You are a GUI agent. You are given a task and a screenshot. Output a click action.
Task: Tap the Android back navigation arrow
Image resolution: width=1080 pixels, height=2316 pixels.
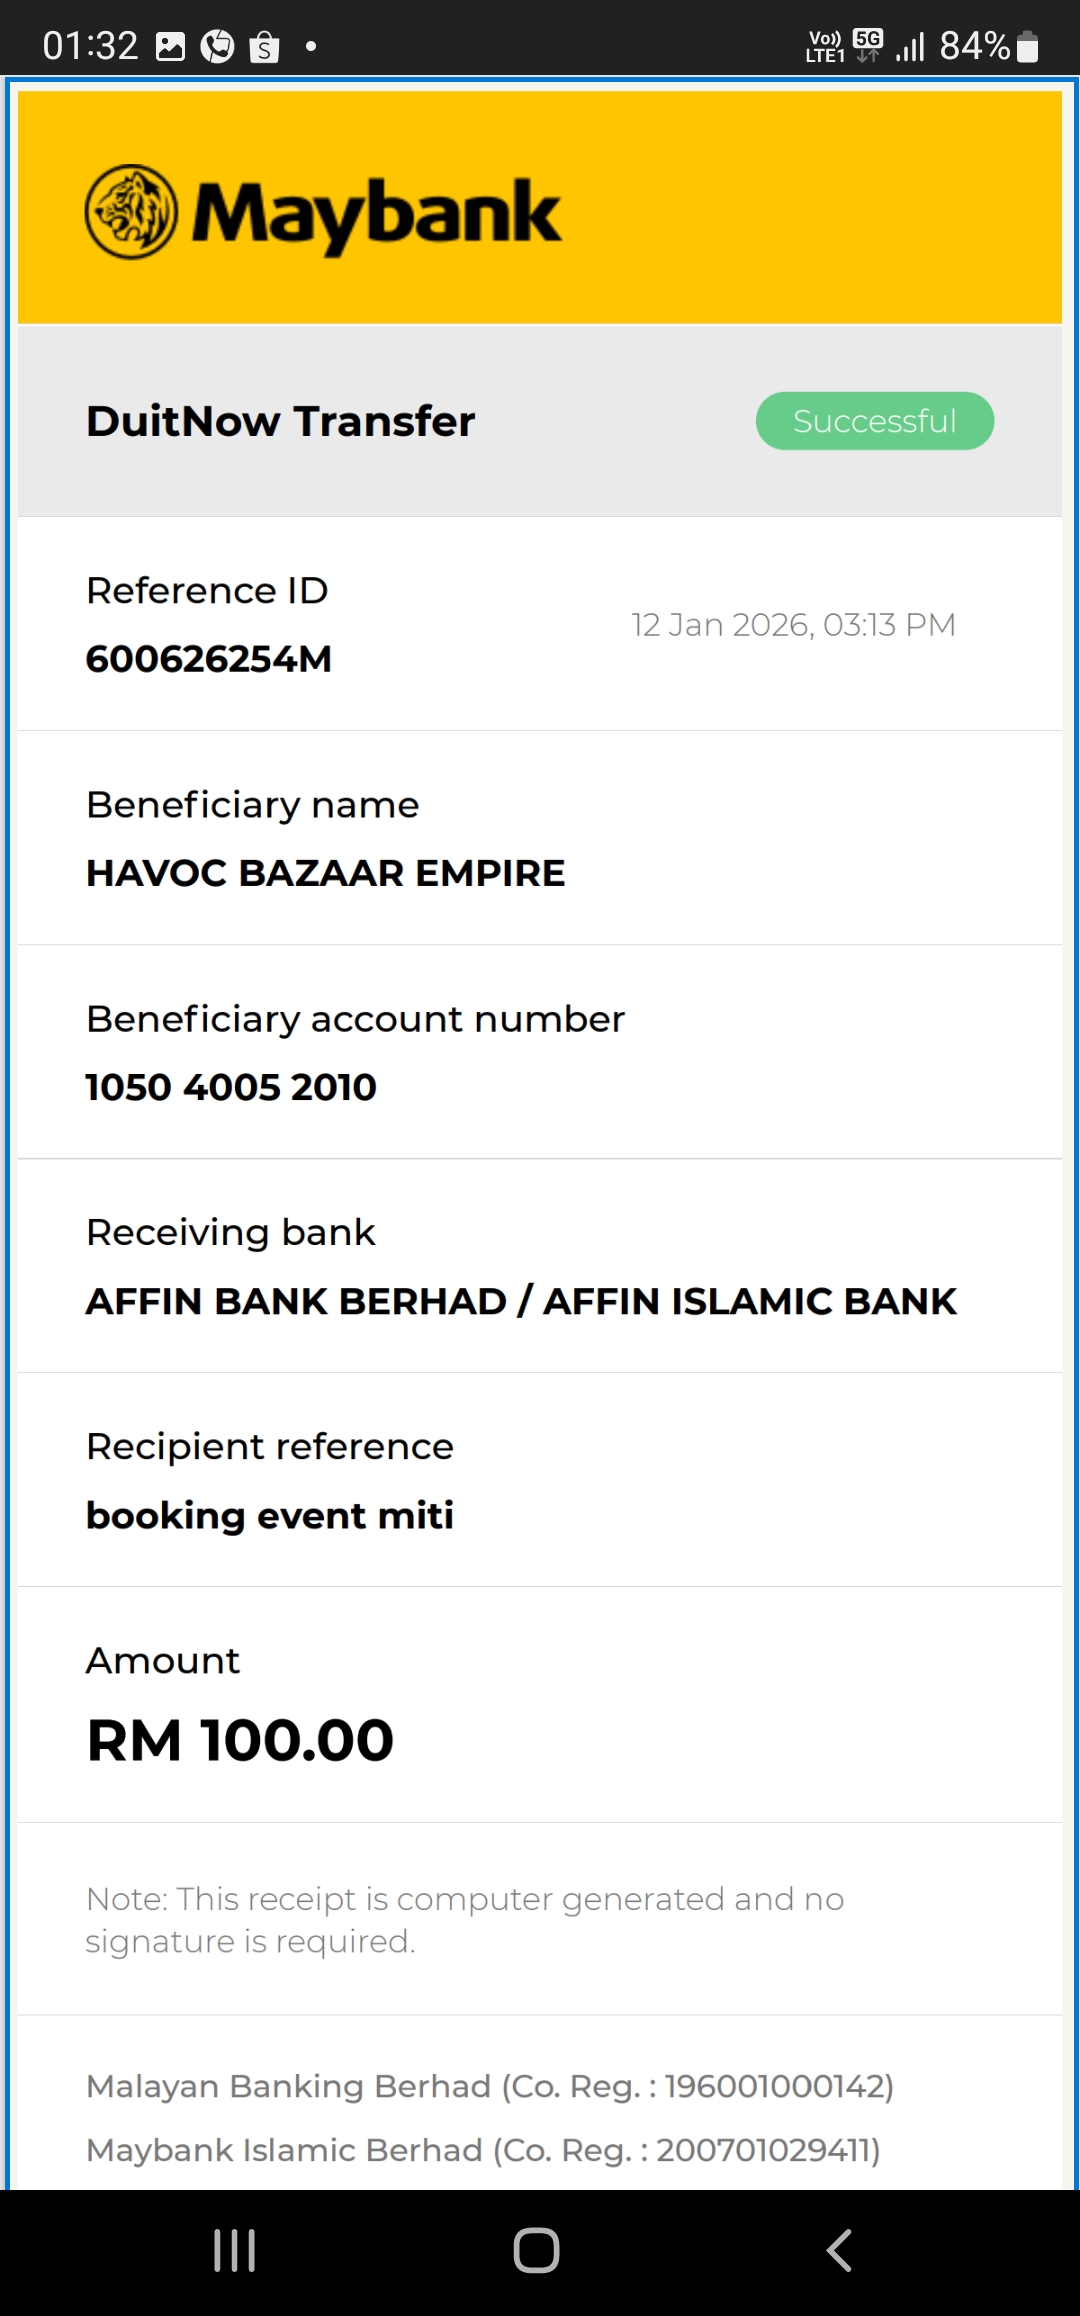839,2250
